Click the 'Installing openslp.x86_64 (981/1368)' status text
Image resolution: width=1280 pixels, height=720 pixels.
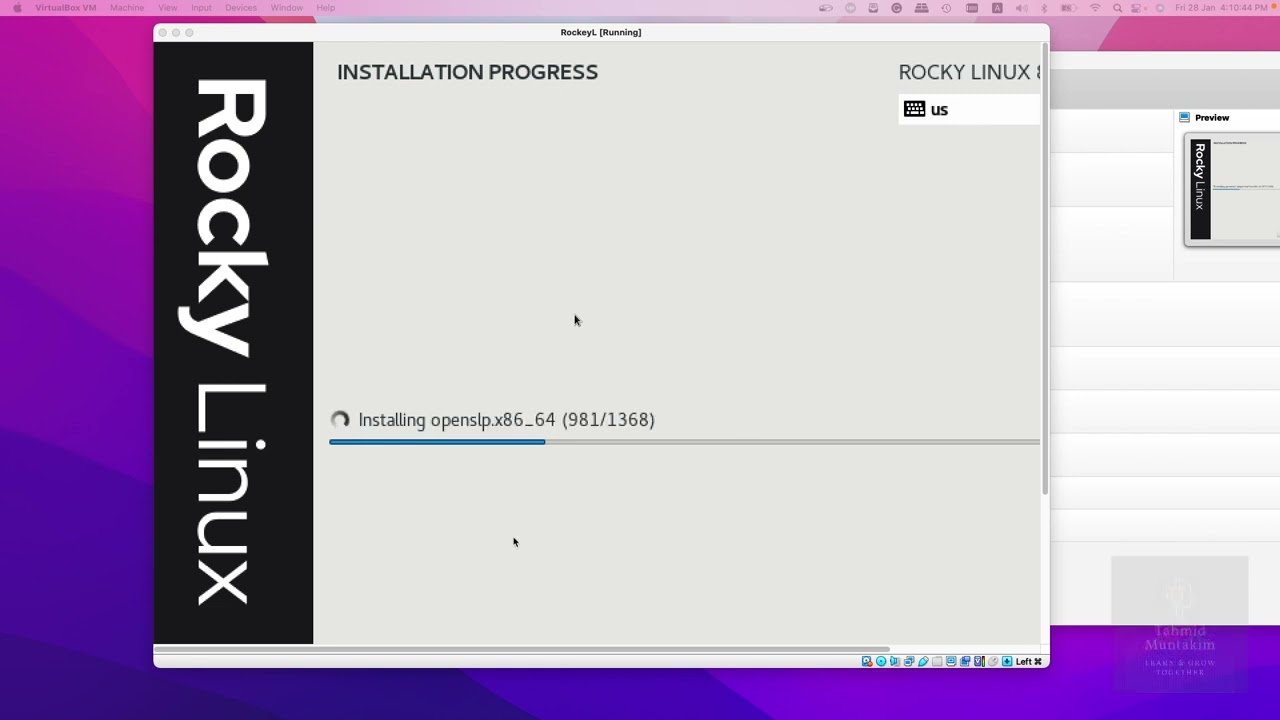pyautogui.click(x=506, y=420)
